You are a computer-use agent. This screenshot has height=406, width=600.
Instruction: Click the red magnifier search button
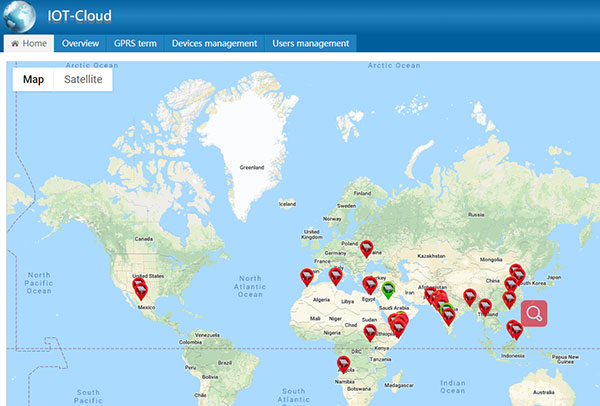(x=534, y=313)
